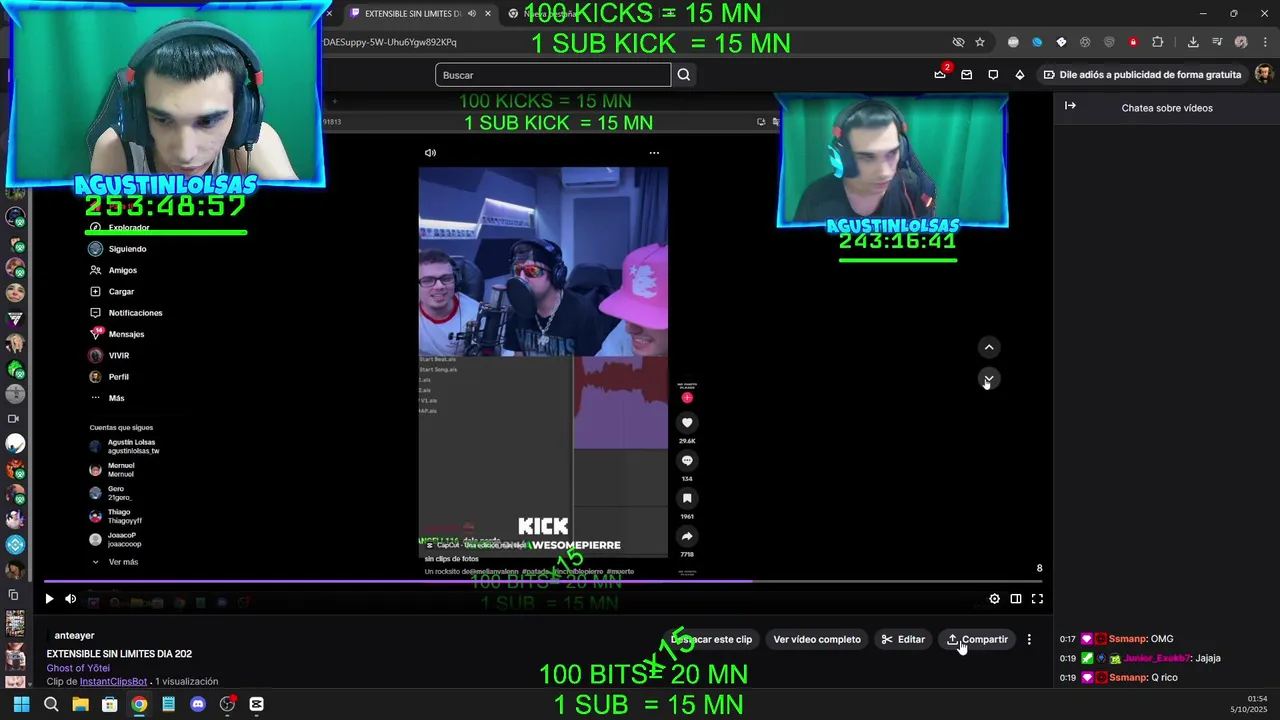Image resolution: width=1280 pixels, height=720 pixels.
Task: Open the InstantClipsBot link
Action: click(x=113, y=682)
